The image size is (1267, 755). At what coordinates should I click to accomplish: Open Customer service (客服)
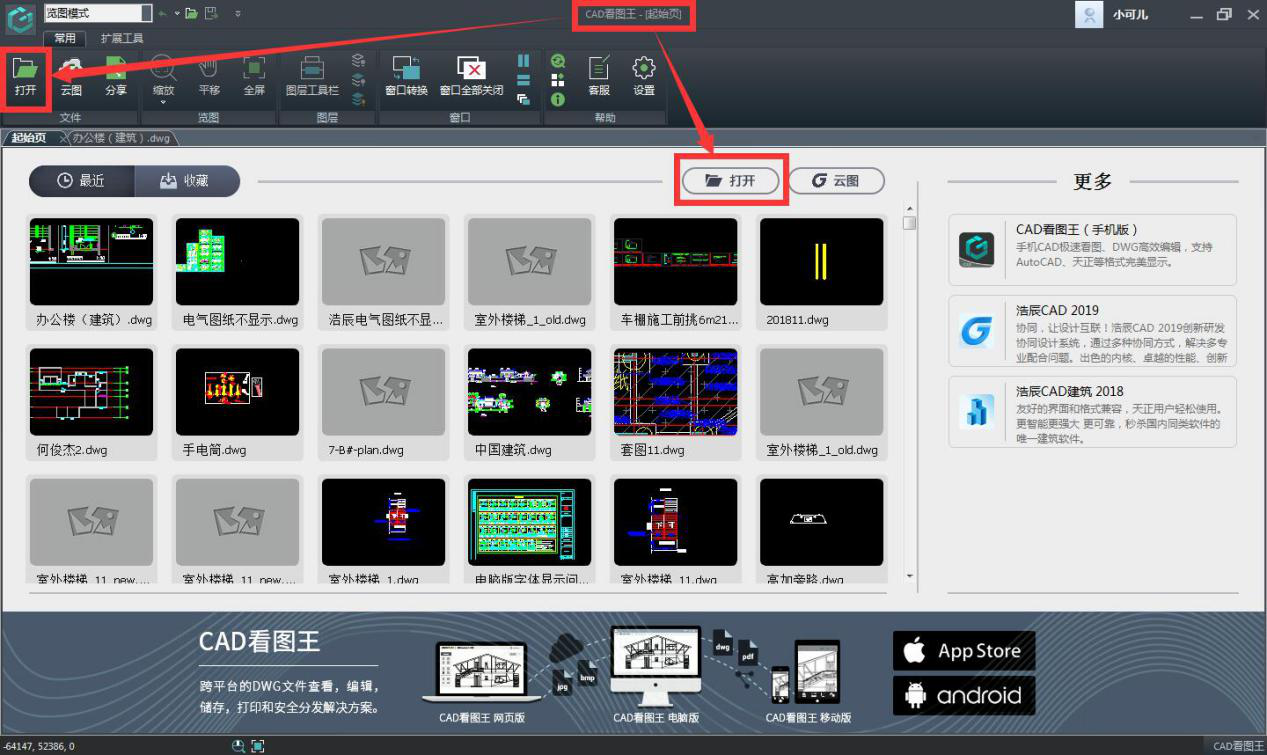pos(599,75)
